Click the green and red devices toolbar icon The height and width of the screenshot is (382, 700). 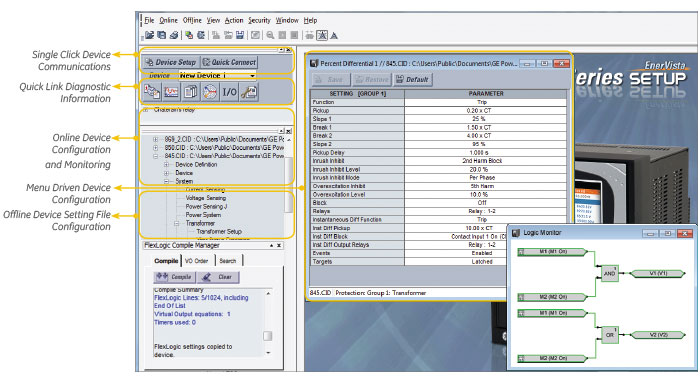point(189,35)
